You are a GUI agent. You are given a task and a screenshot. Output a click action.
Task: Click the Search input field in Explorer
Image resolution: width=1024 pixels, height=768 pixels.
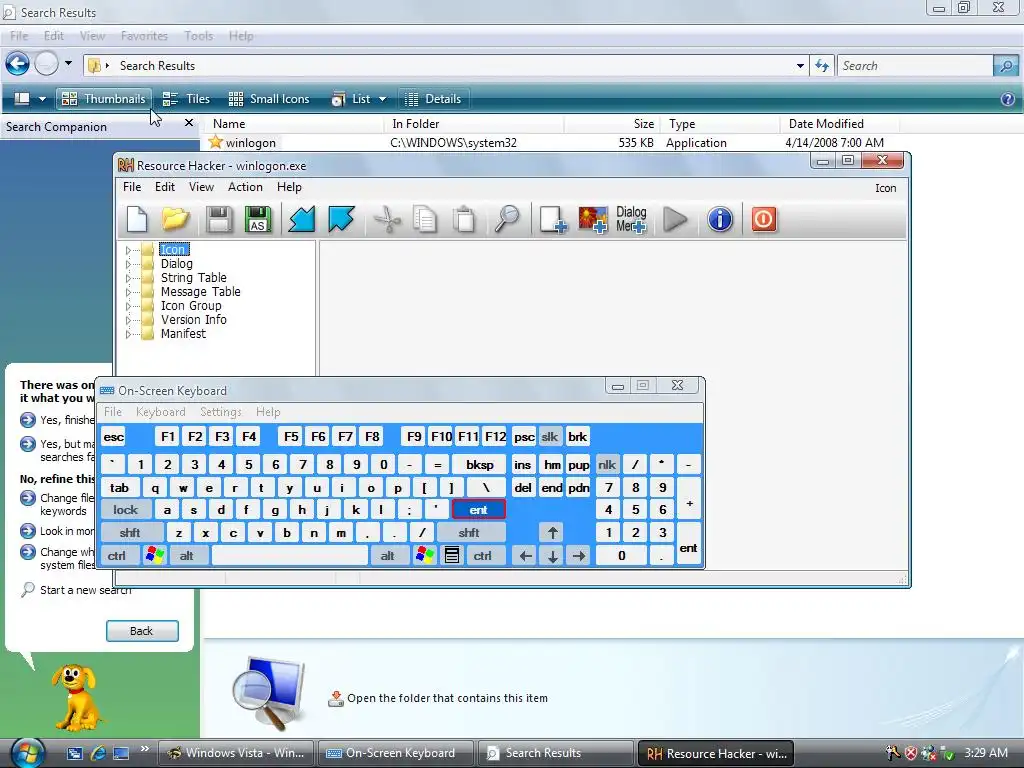pos(915,65)
